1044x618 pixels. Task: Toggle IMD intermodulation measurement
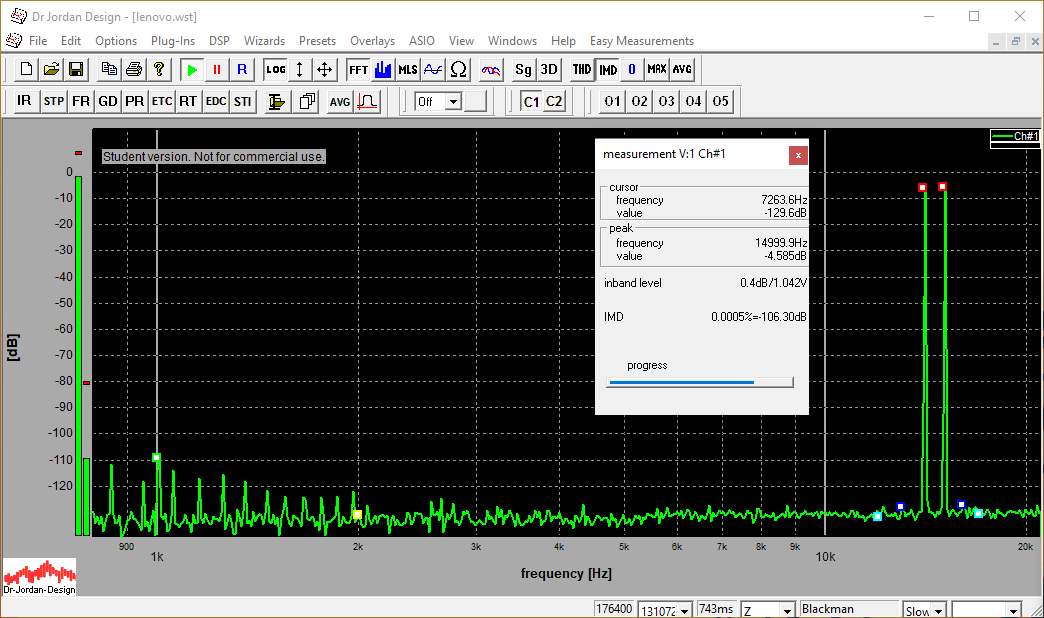coord(607,69)
